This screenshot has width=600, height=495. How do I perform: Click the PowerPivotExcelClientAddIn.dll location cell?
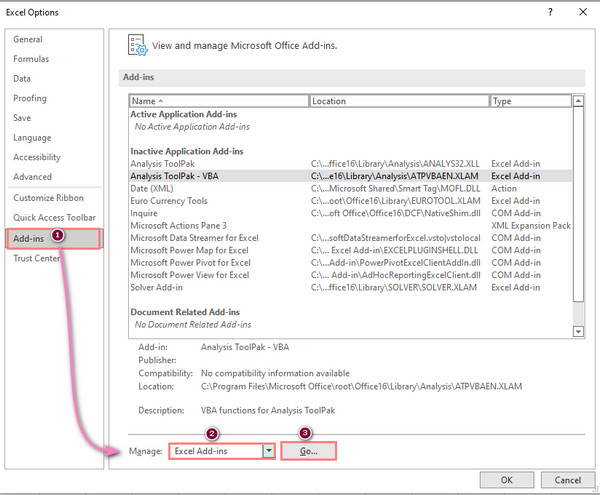396,263
